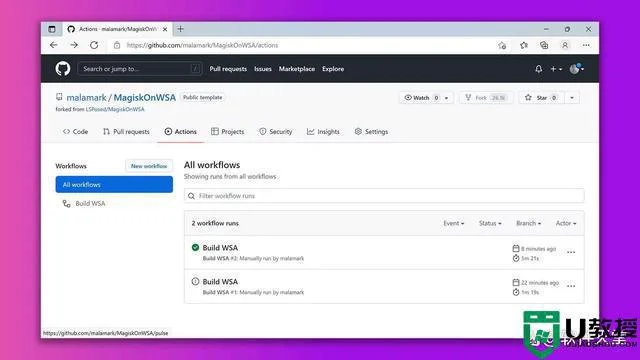Switch to the Settings tab
Viewport: 640px width, 360px height.
pos(371,131)
